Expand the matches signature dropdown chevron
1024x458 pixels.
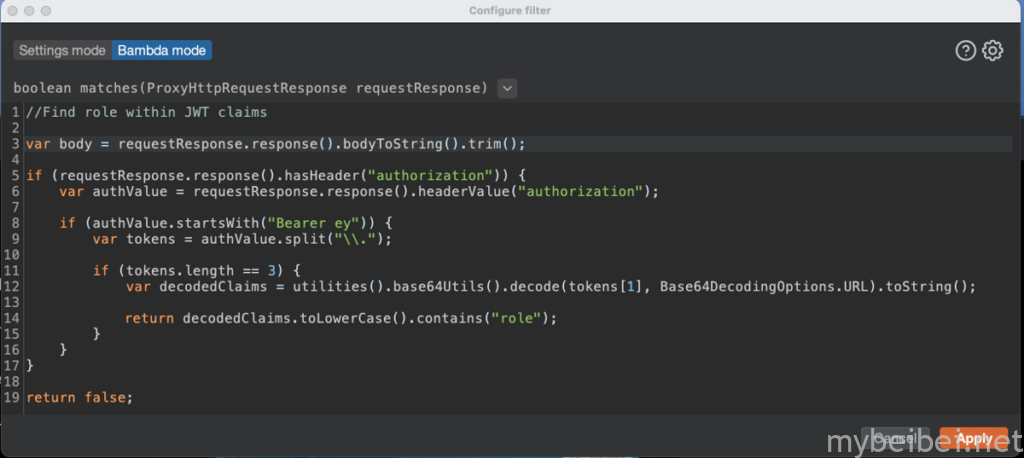coord(507,88)
